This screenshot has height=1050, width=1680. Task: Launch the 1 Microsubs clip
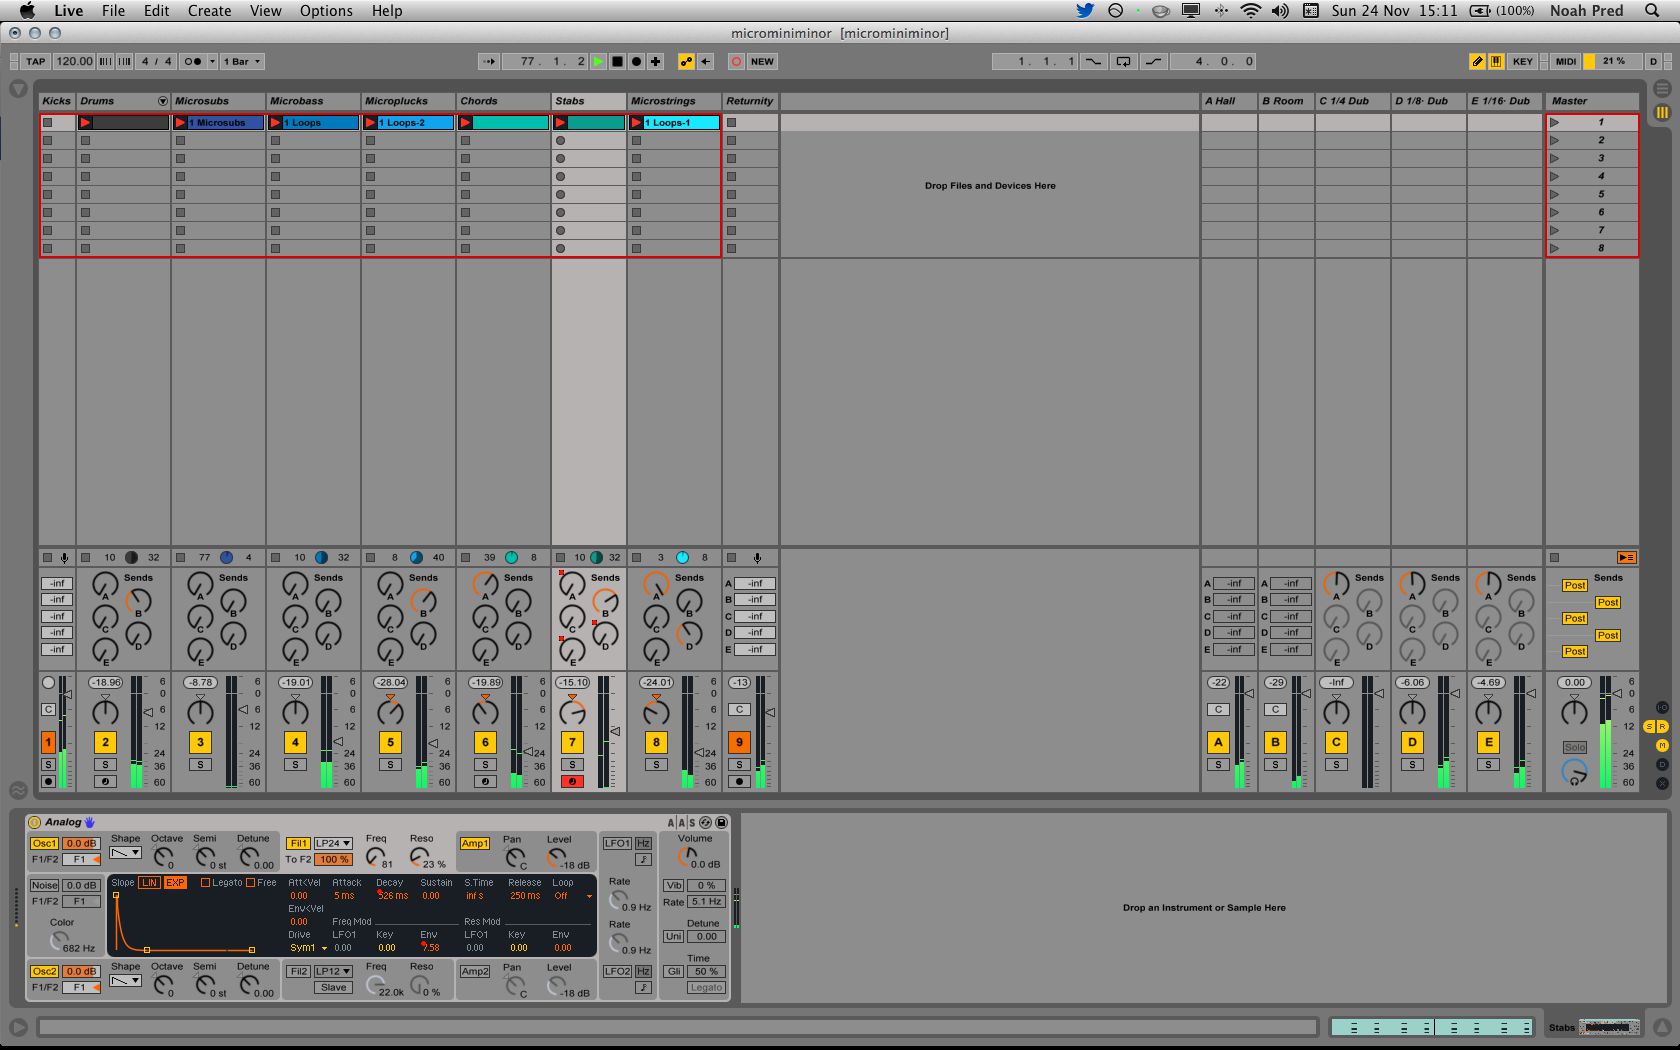point(181,123)
